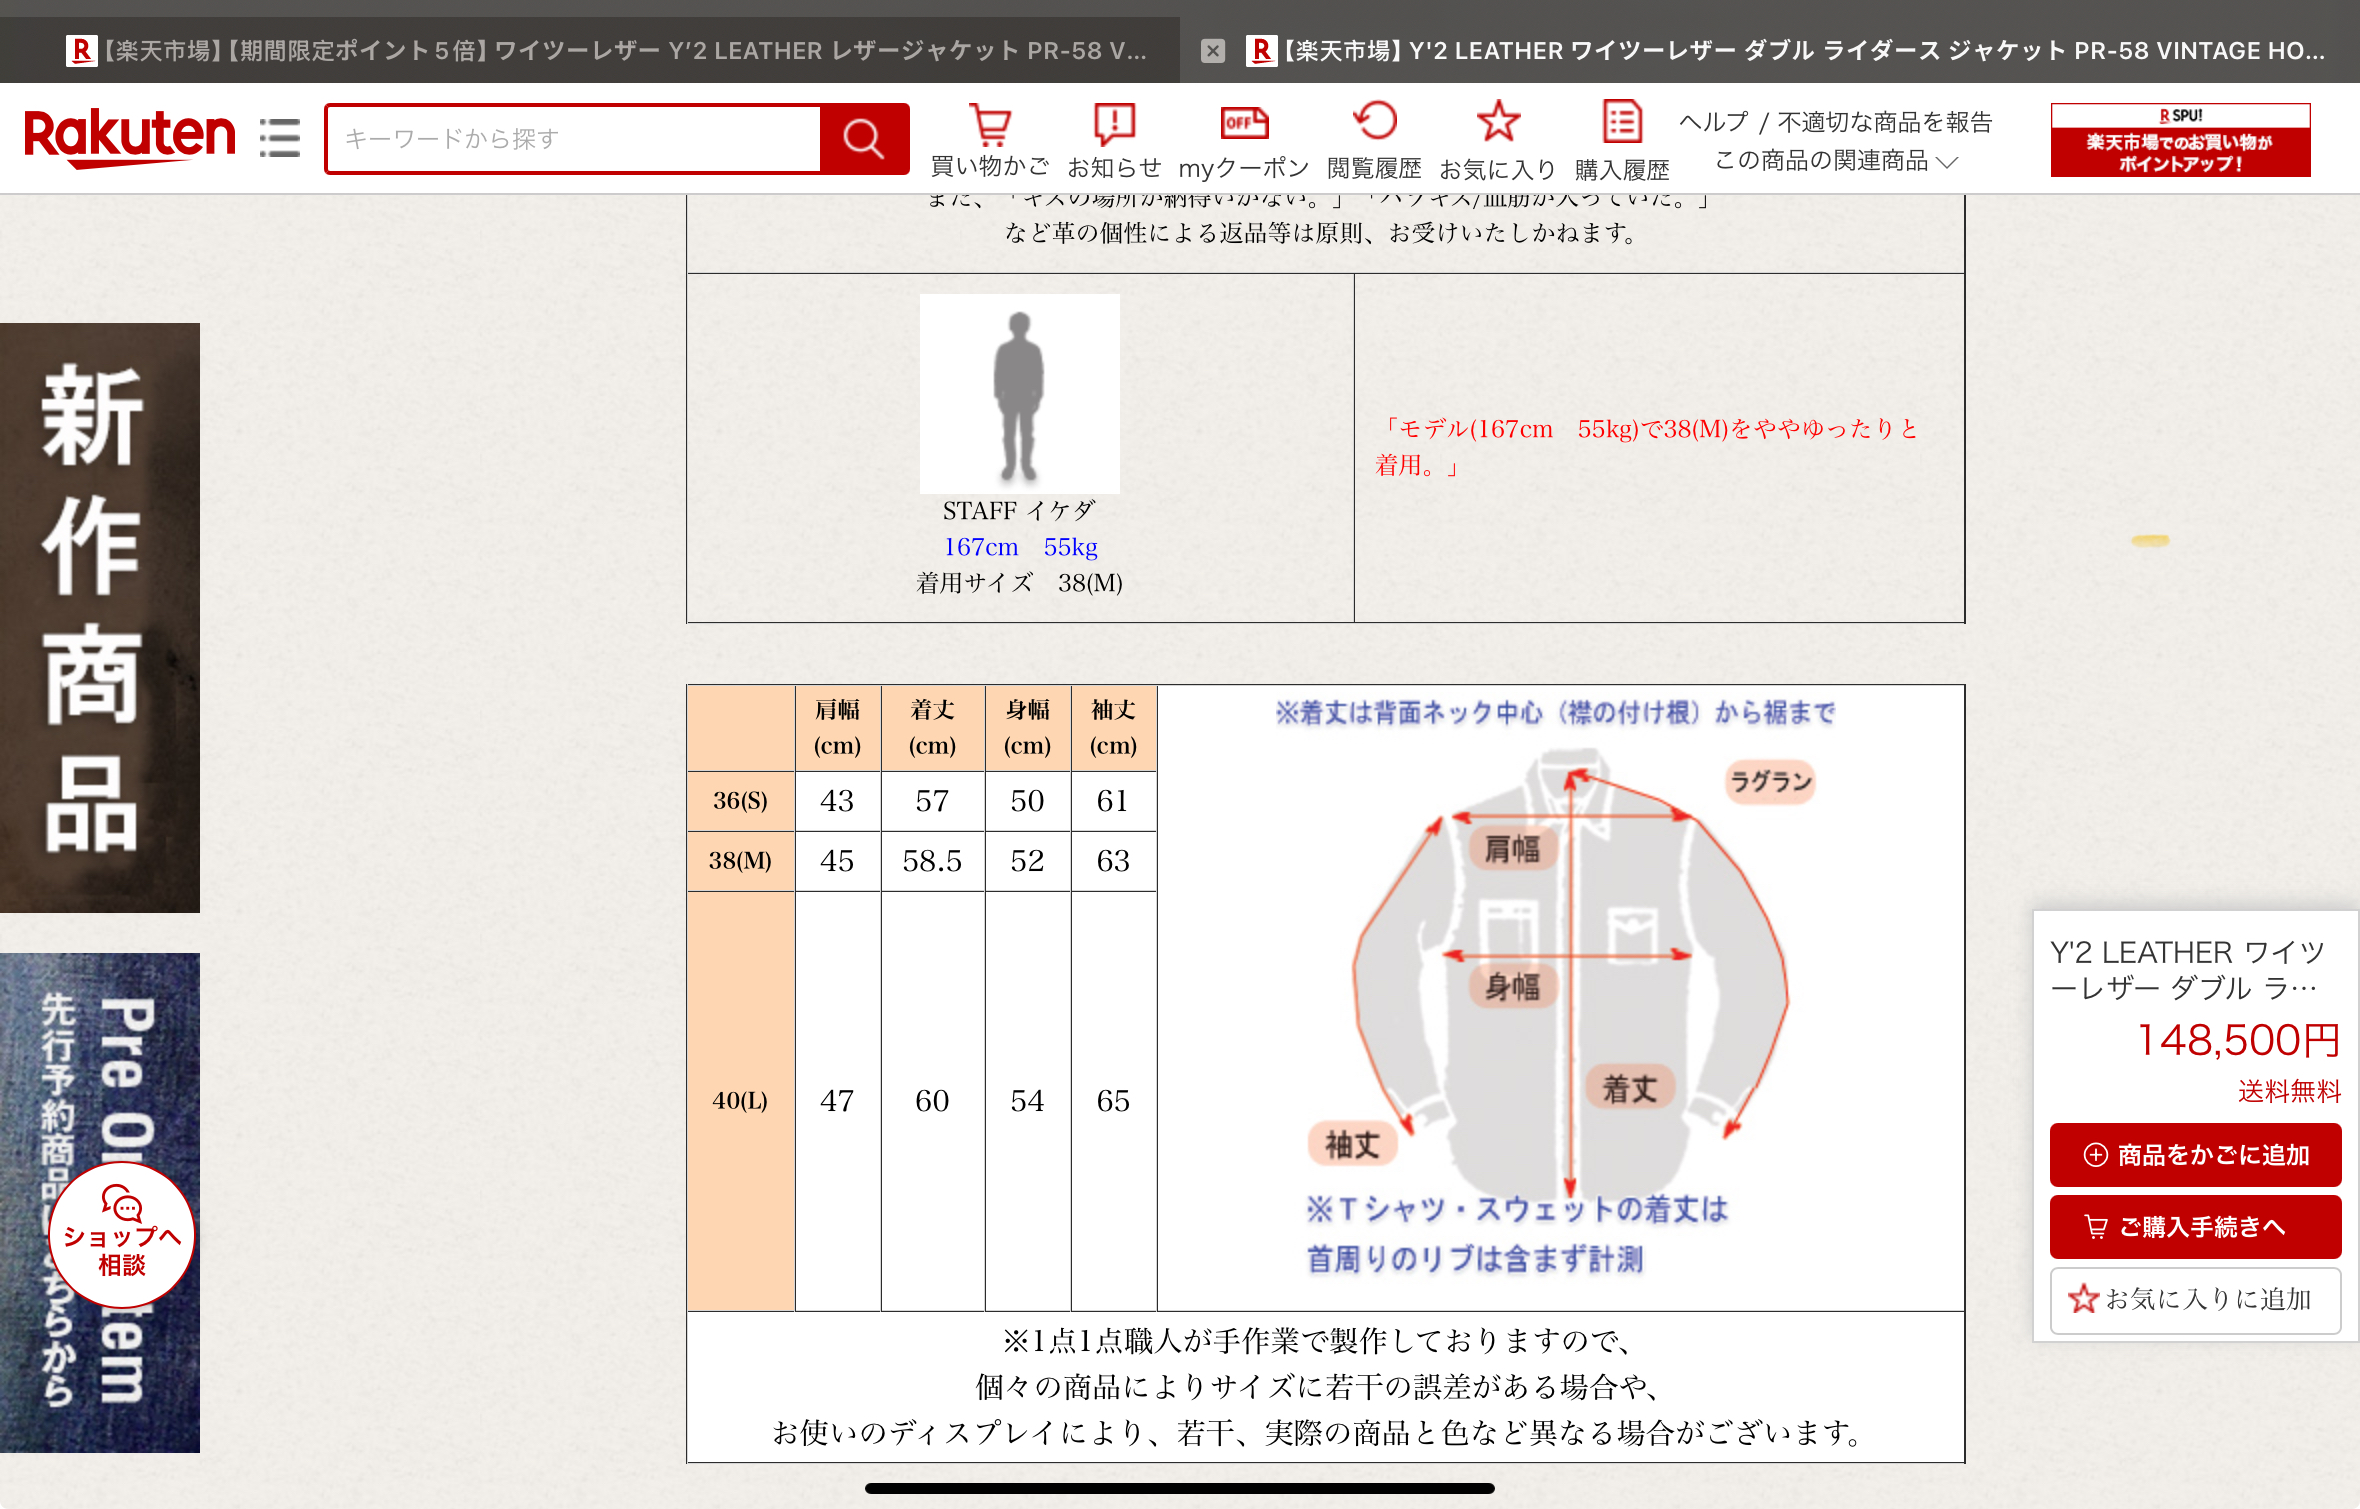The image size is (2360, 1509).
Task: Click the 身幅 column header
Action: coord(1027,728)
